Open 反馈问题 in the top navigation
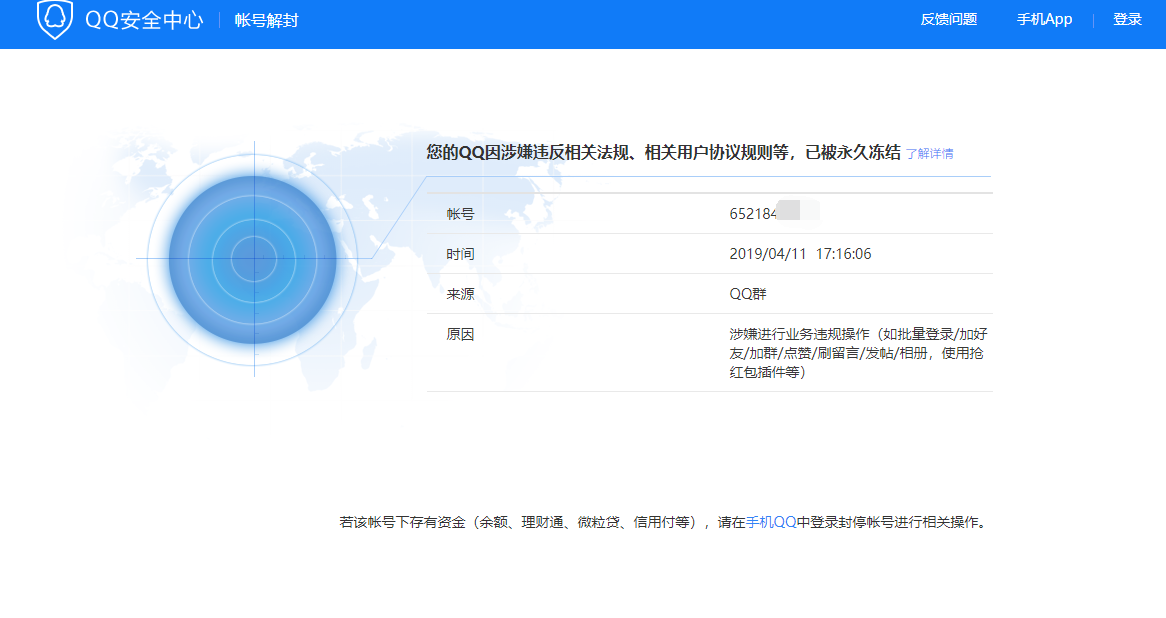 tap(948, 20)
